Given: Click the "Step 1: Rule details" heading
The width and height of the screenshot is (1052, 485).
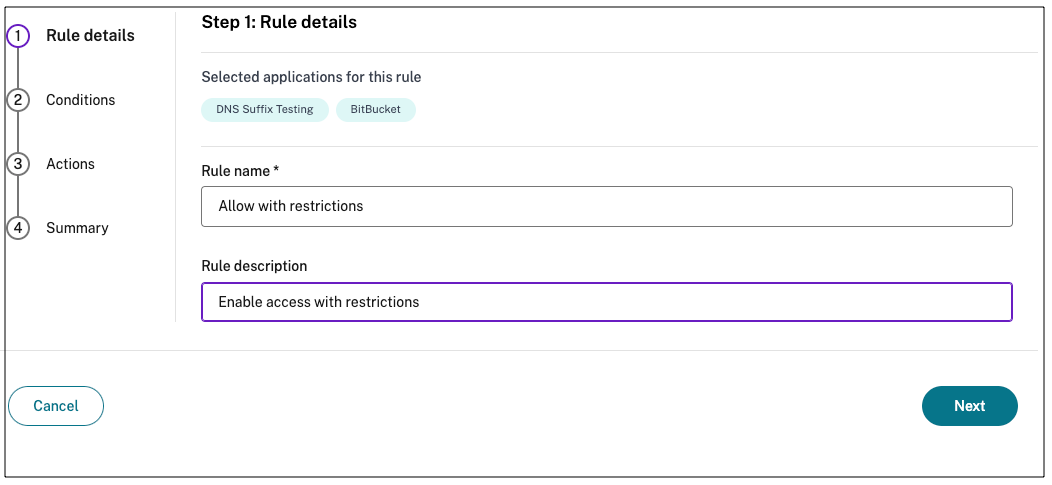Looking at the screenshot, I should point(279,21).
